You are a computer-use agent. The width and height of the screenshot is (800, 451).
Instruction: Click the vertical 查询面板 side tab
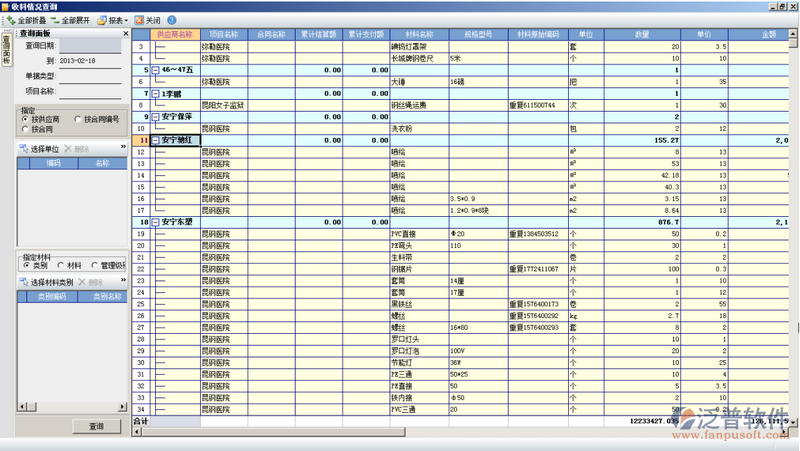click(x=6, y=48)
